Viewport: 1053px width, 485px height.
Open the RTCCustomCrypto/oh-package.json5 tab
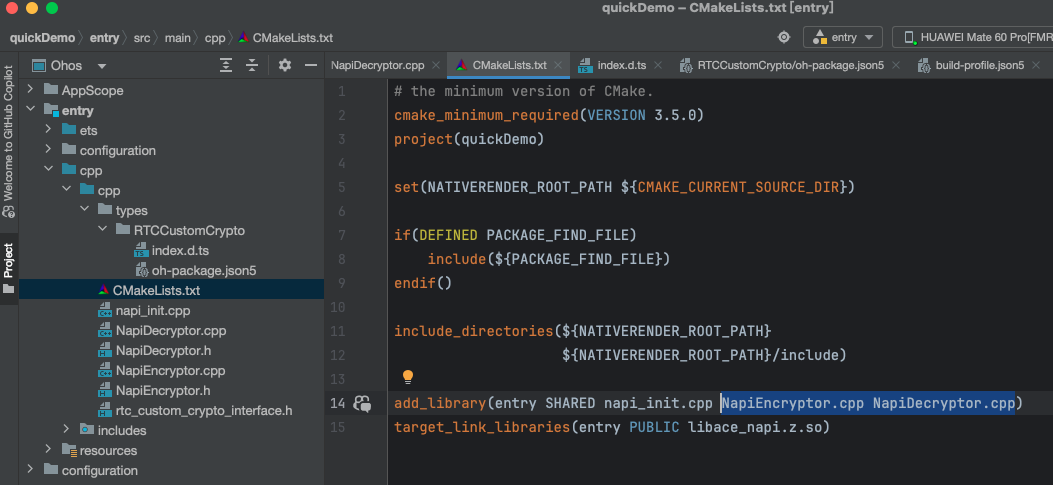point(790,65)
